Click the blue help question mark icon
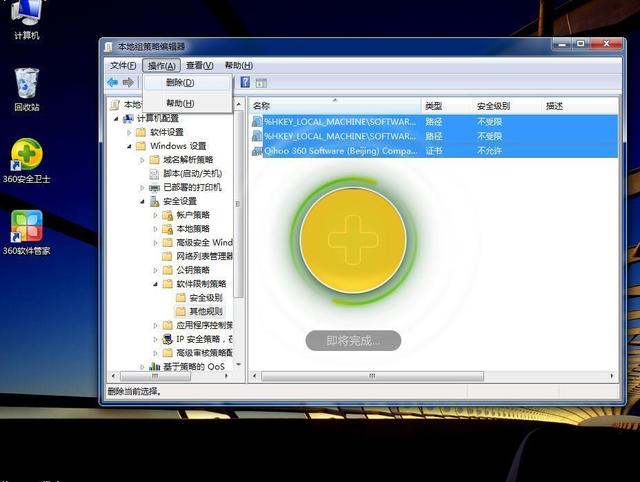The width and height of the screenshot is (640, 482). (x=245, y=83)
